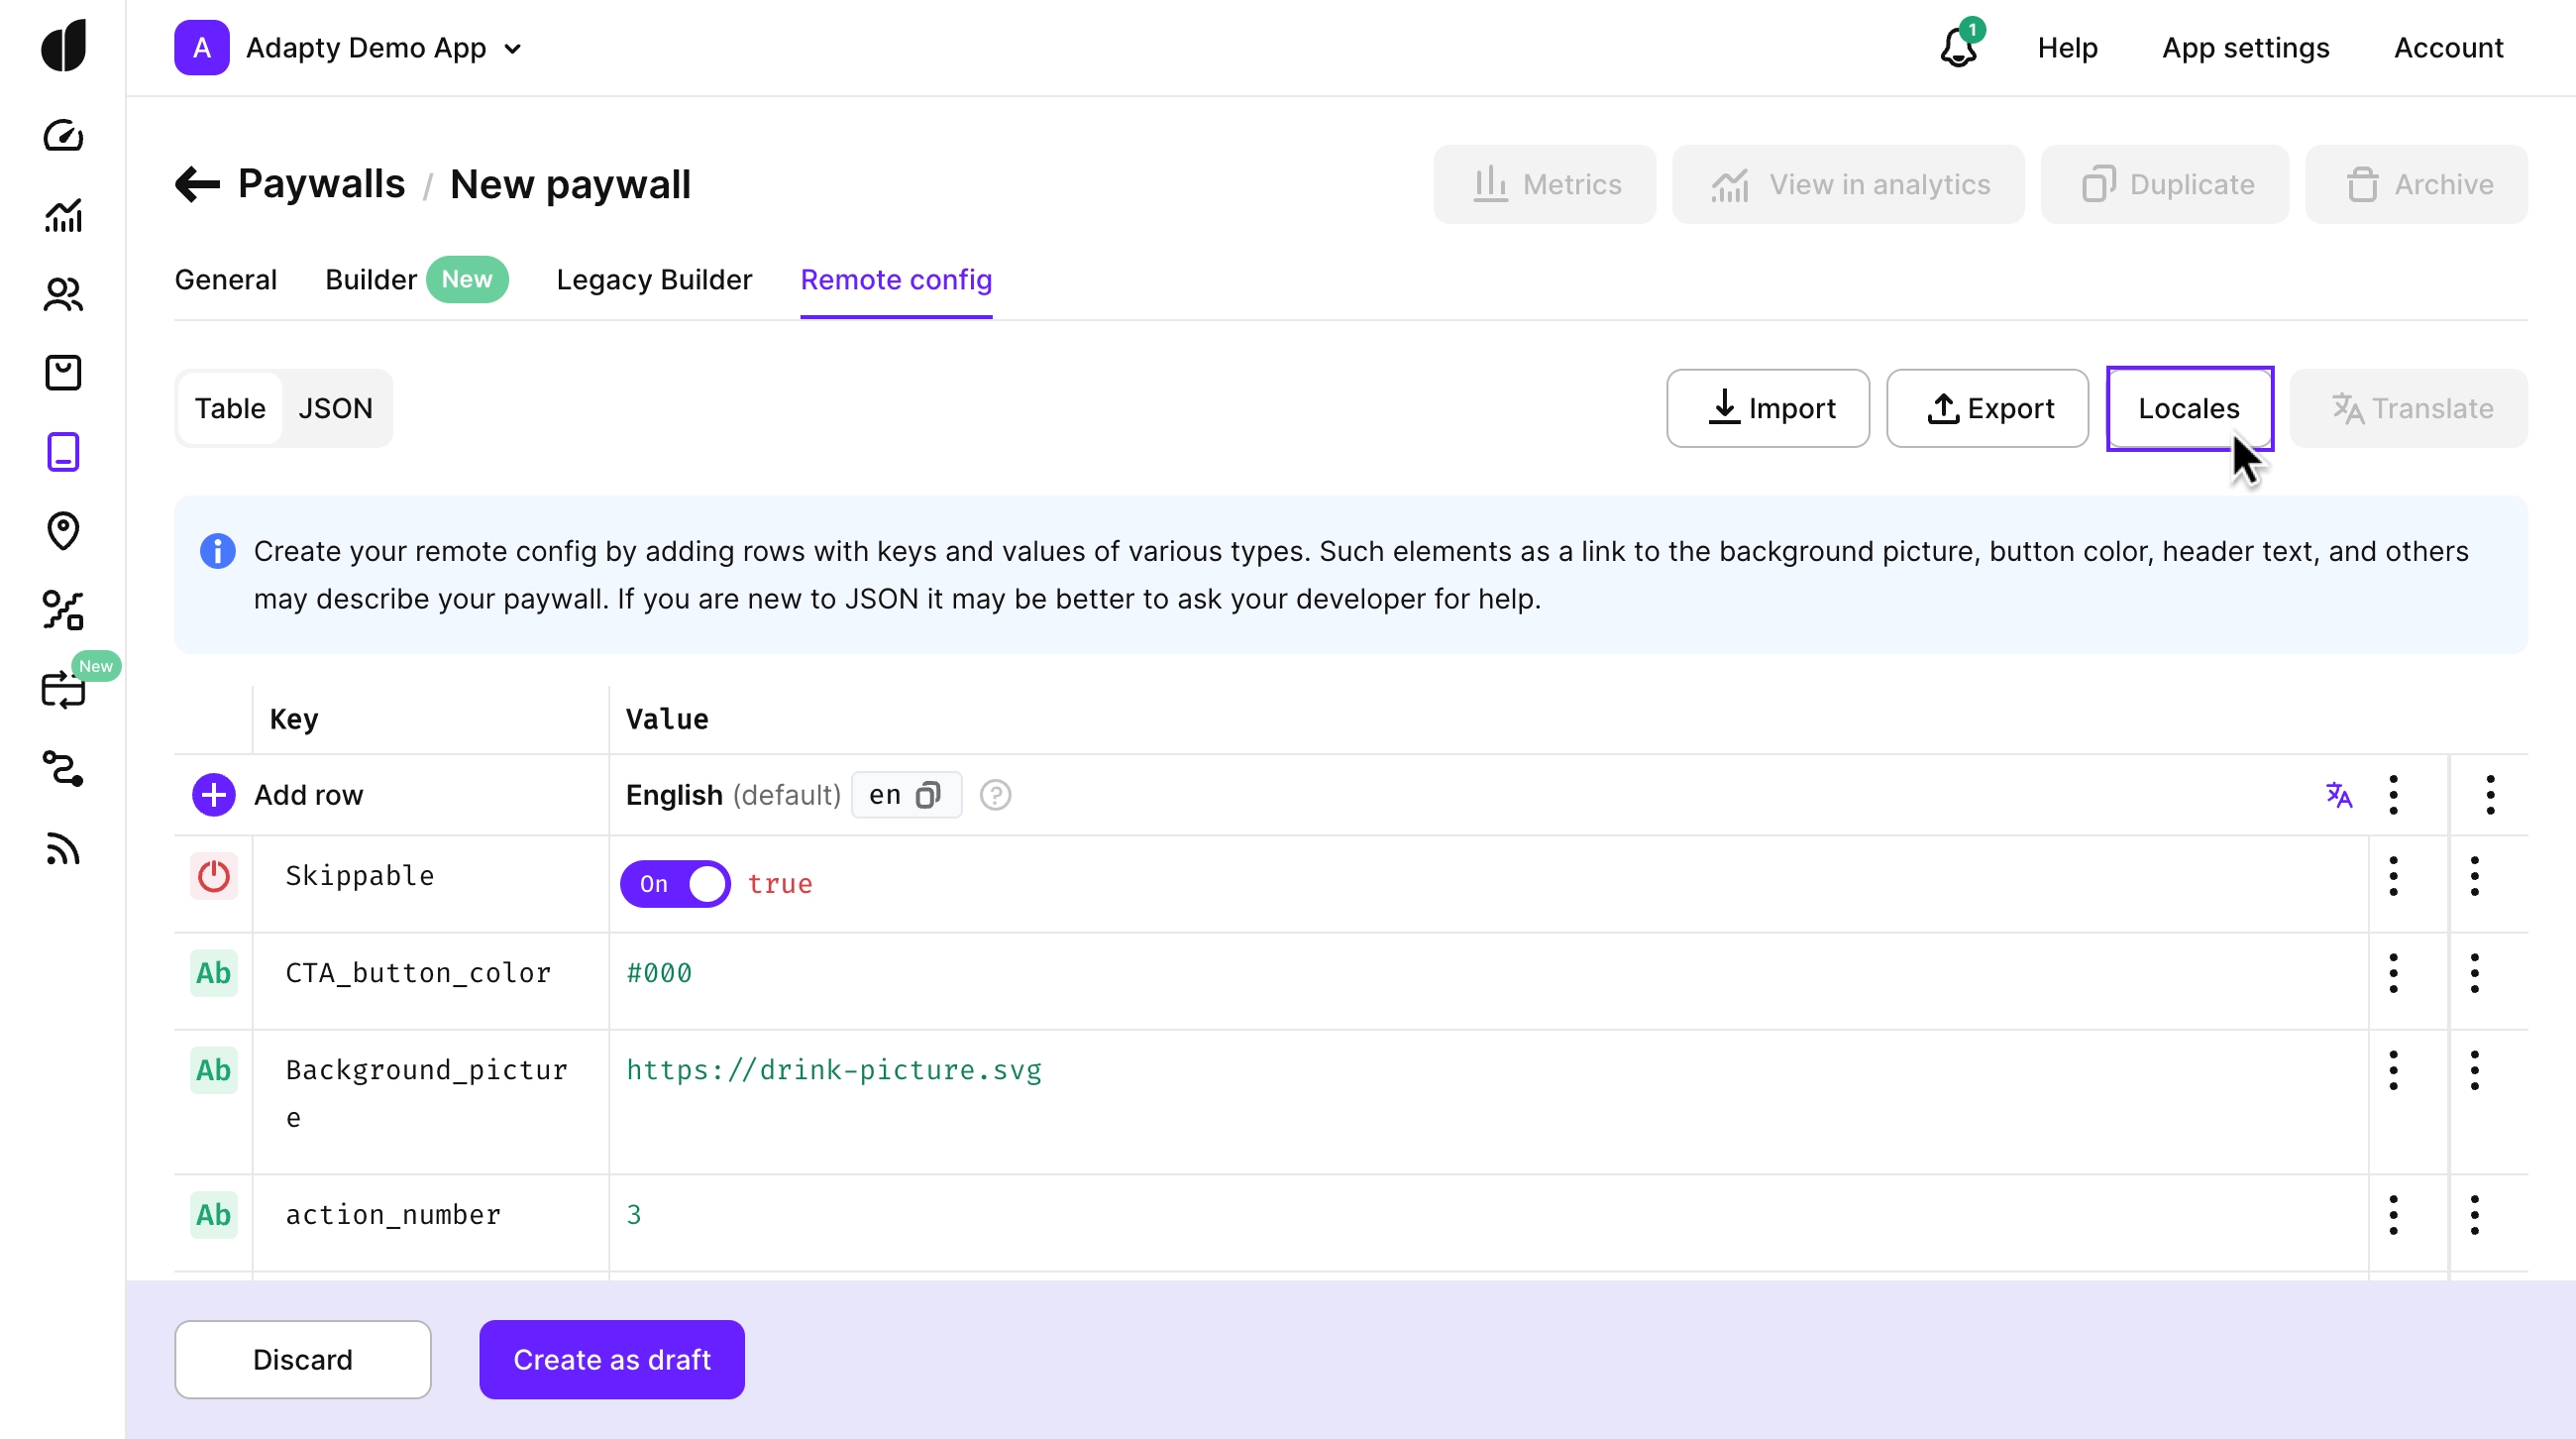Open the dashboard gauge icon in sidebar

tap(63, 135)
